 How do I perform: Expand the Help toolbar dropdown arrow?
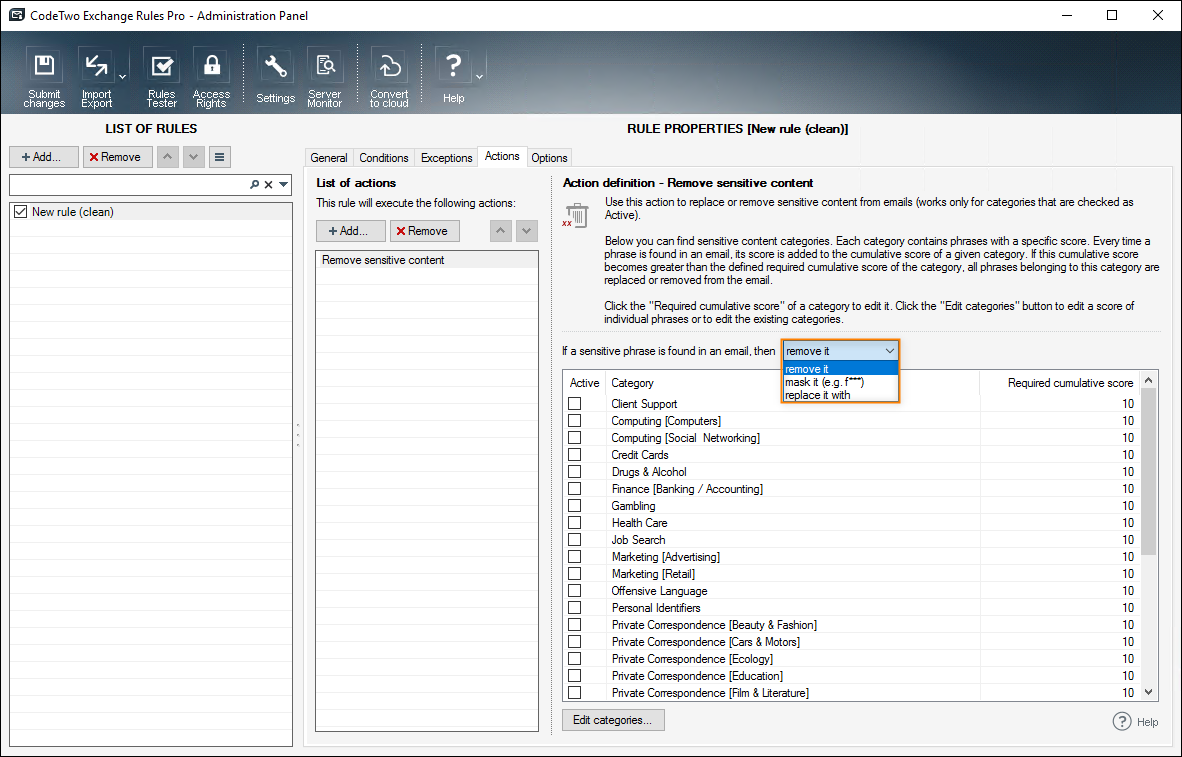click(x=479, y=77)
